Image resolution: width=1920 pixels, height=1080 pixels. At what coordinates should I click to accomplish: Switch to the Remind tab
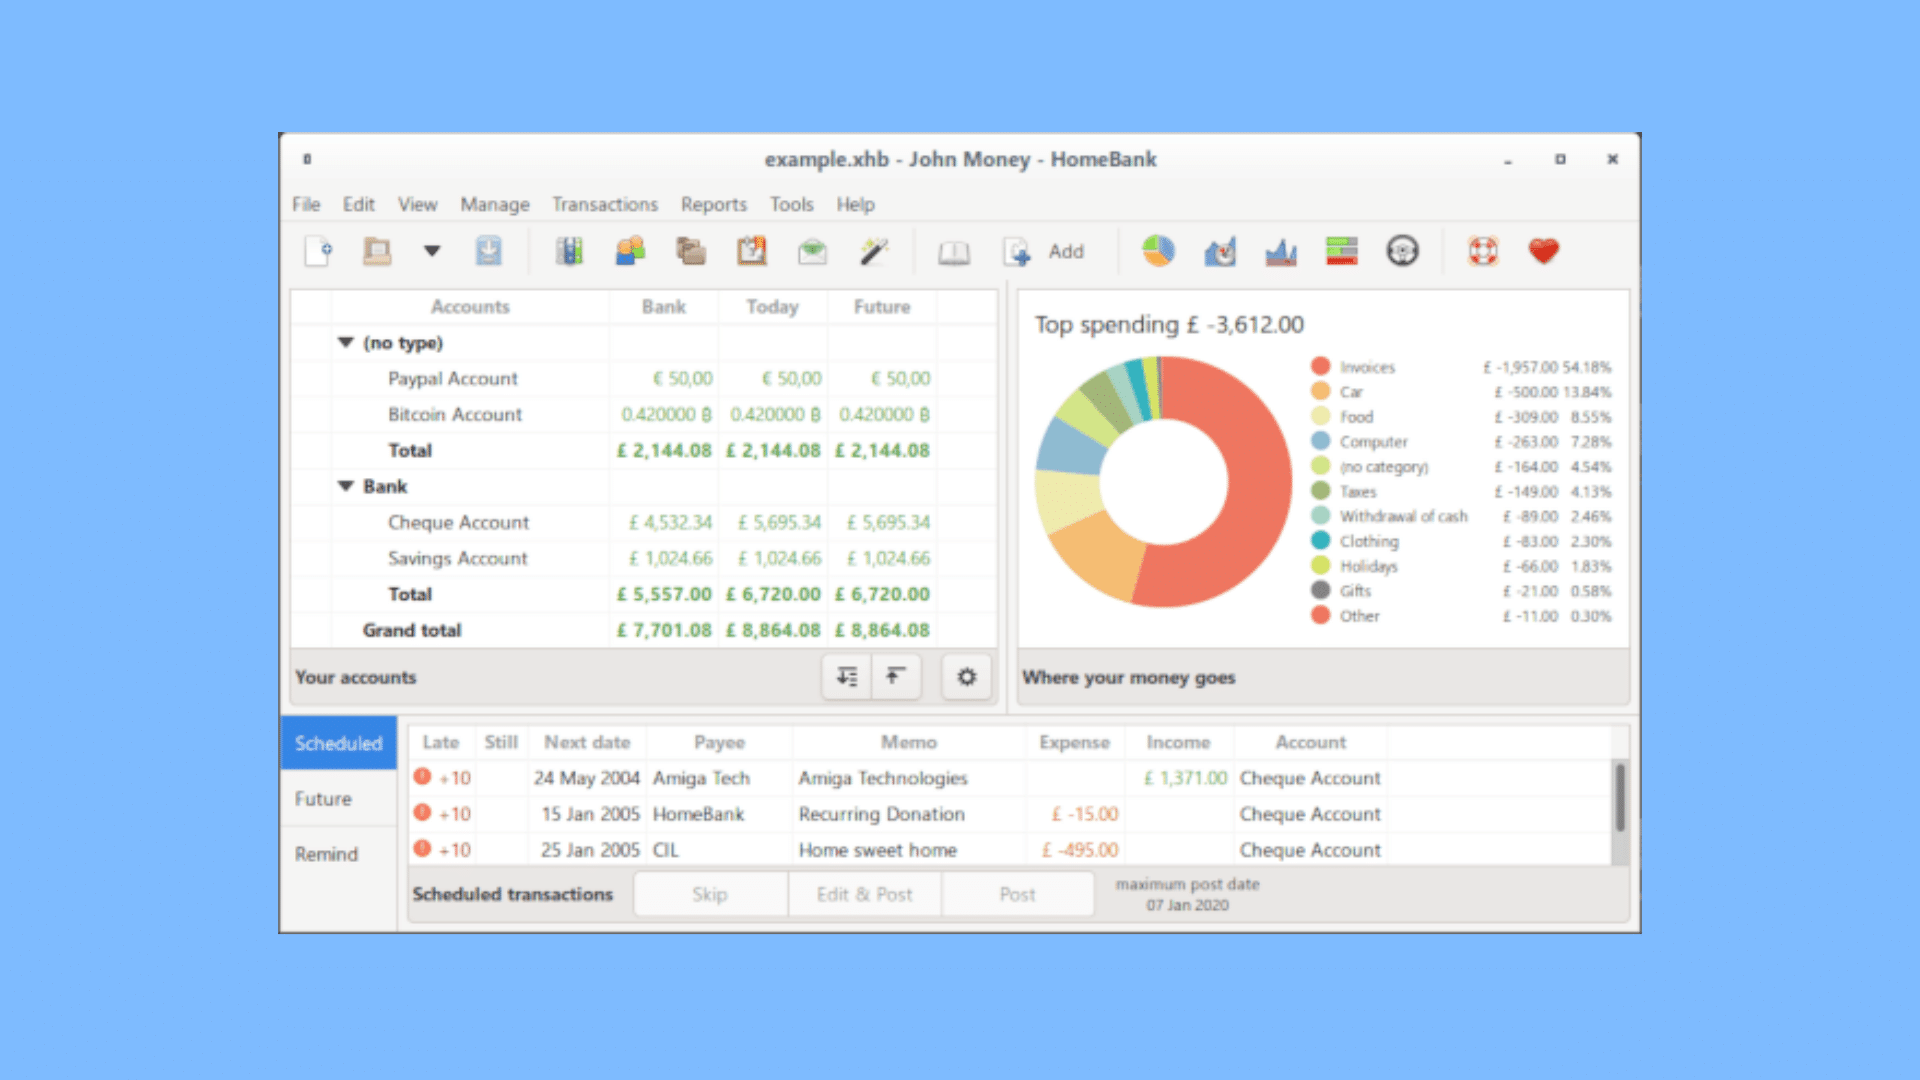(x=339, y=854)
